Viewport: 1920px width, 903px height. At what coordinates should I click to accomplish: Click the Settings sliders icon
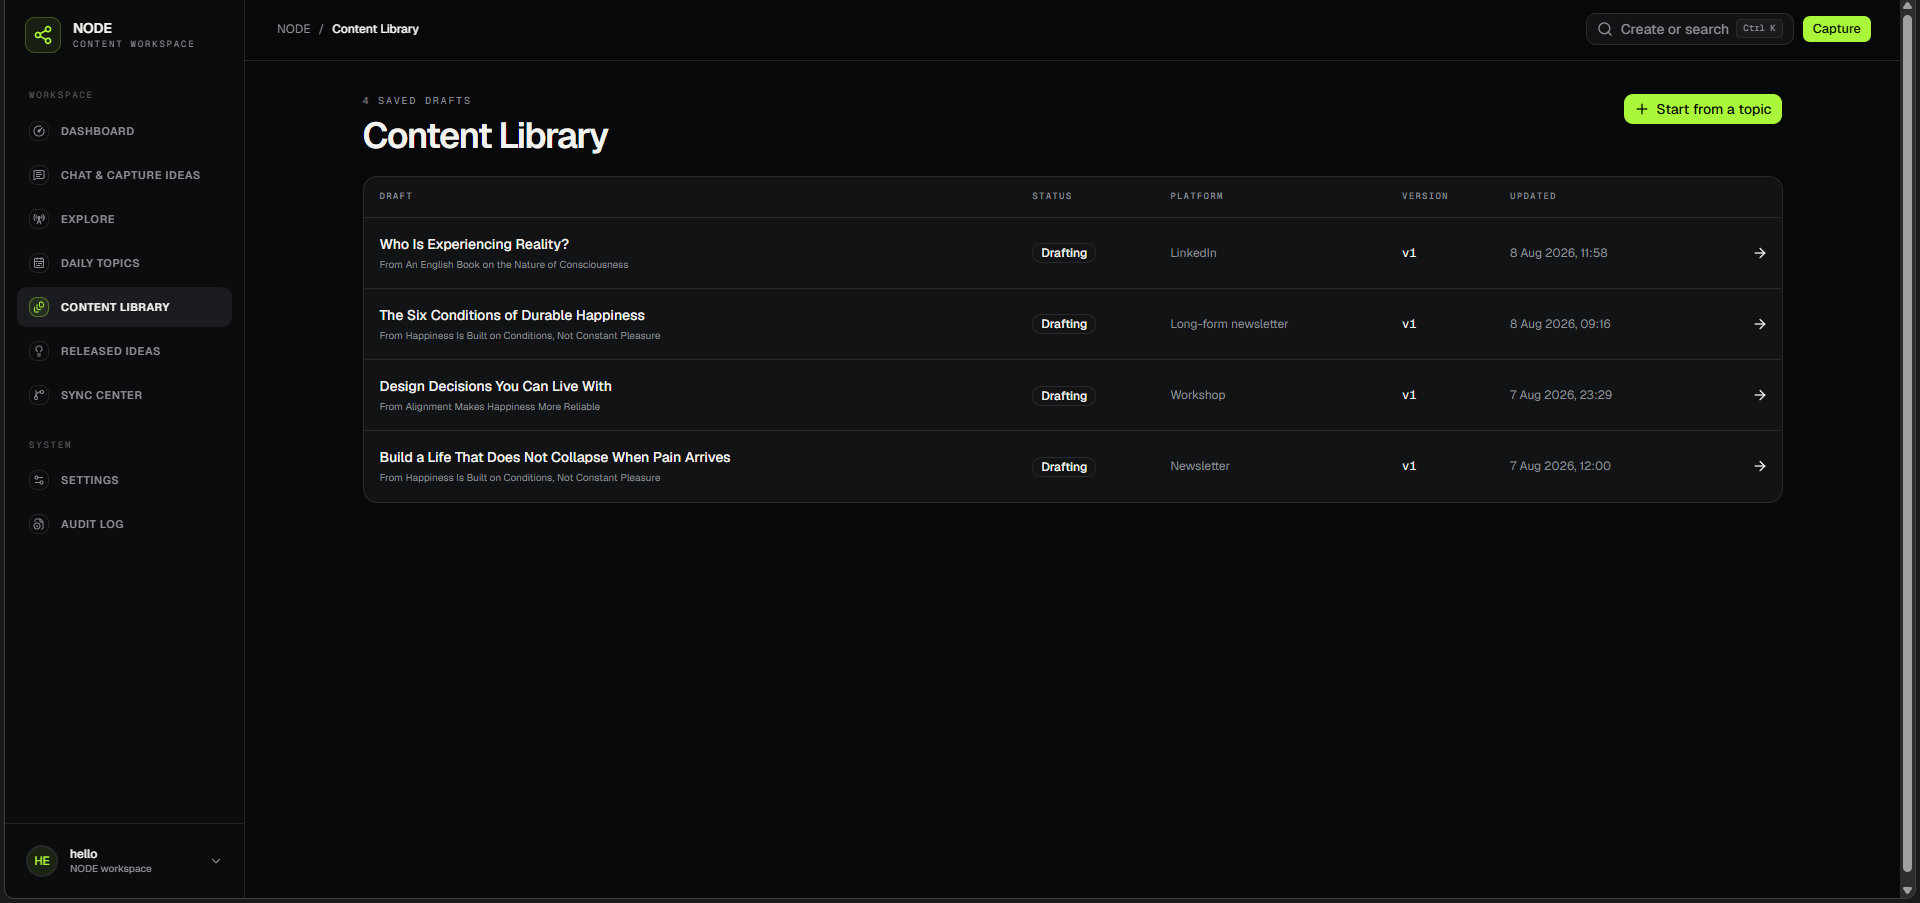(x=39, y=480)
